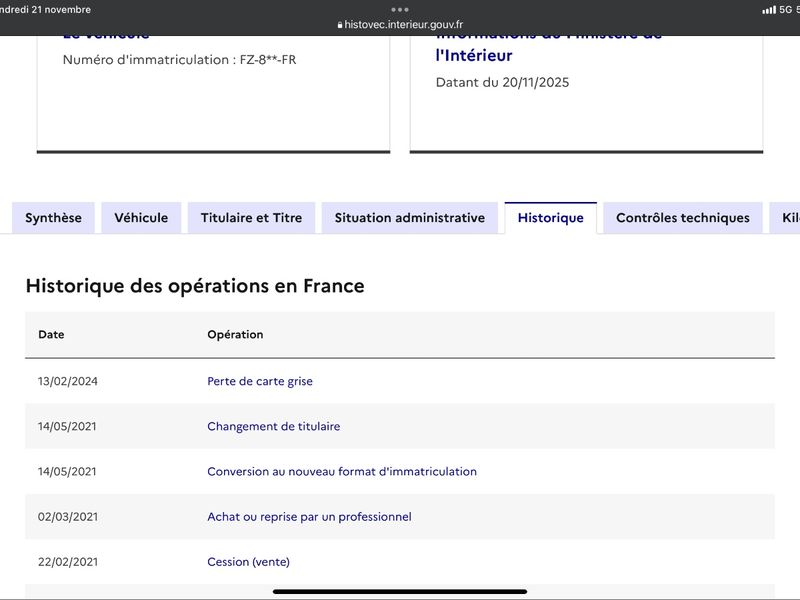Open Achat ou reprise par un professionnel
This screenshot has width=800, height=600.
309,517
